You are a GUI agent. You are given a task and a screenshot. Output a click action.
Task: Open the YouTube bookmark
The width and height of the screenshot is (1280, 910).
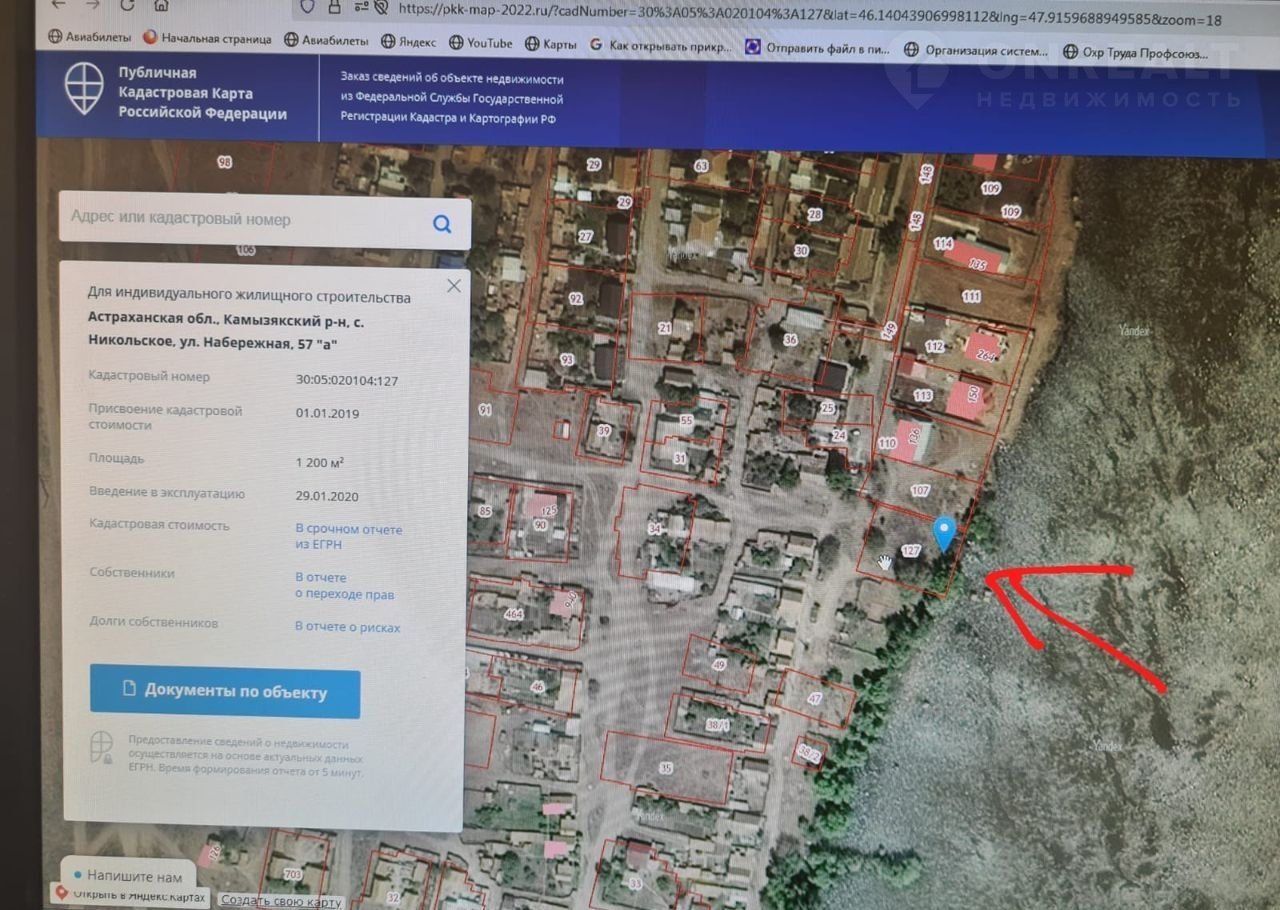(x=480, y=43)
